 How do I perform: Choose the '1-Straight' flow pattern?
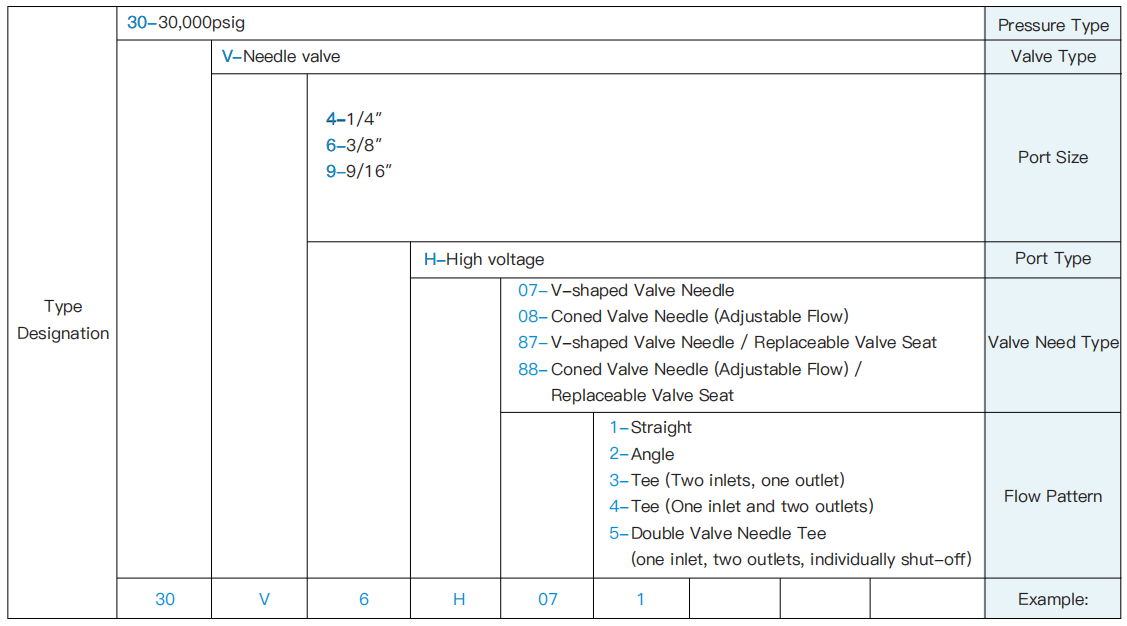(x=651, y=428)
